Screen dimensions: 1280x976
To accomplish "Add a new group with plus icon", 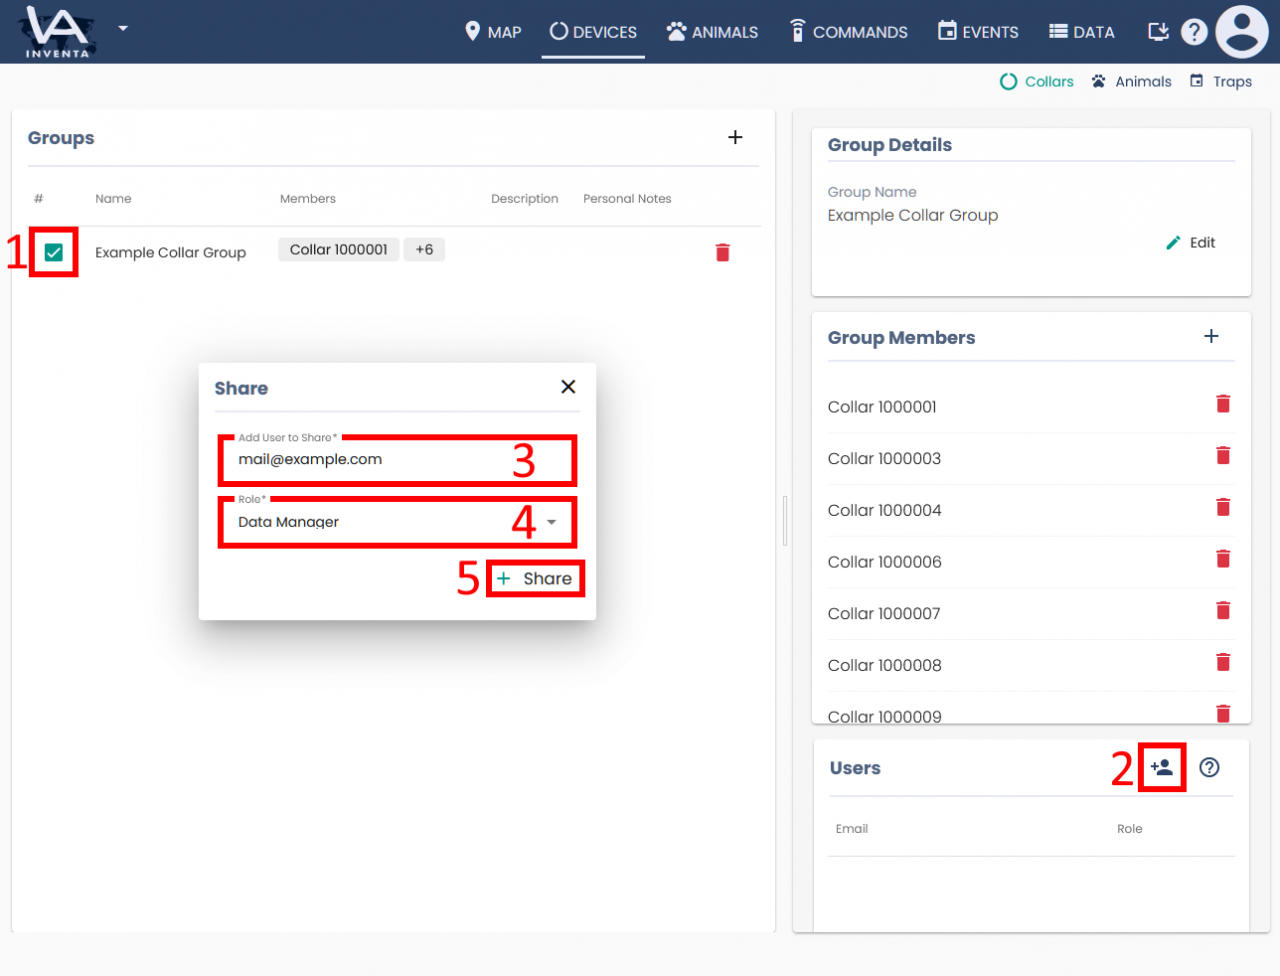I will (x=735, y=138).
